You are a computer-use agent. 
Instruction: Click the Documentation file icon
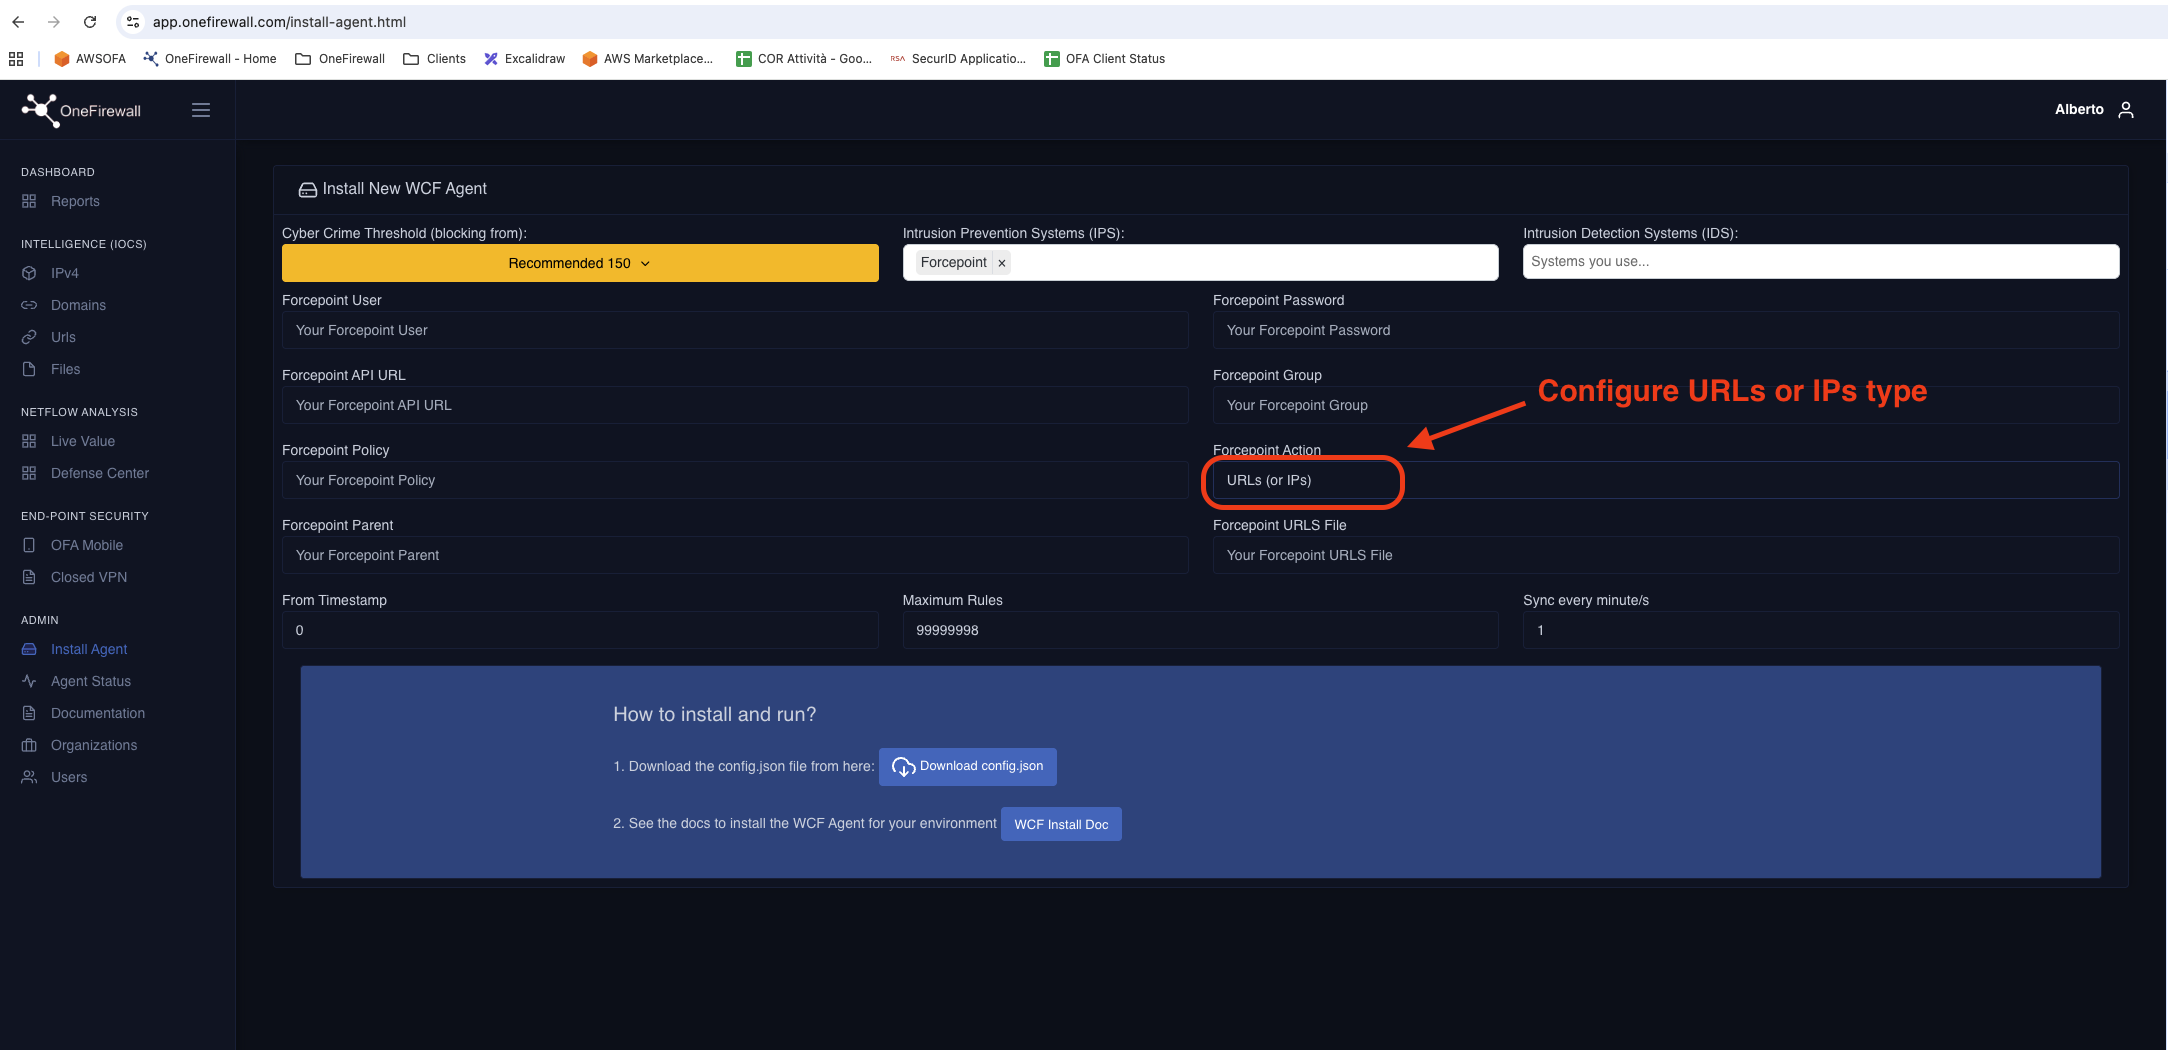click(x=29, y=713)
